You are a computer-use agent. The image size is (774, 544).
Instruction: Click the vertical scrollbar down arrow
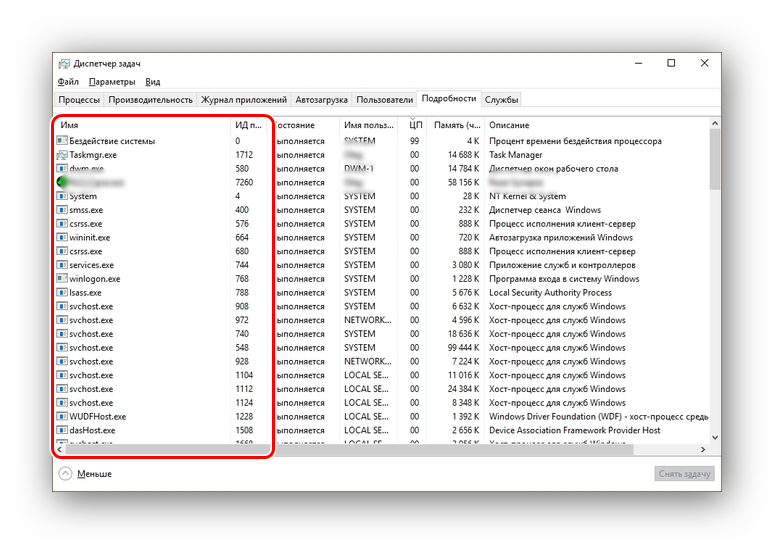715,437
